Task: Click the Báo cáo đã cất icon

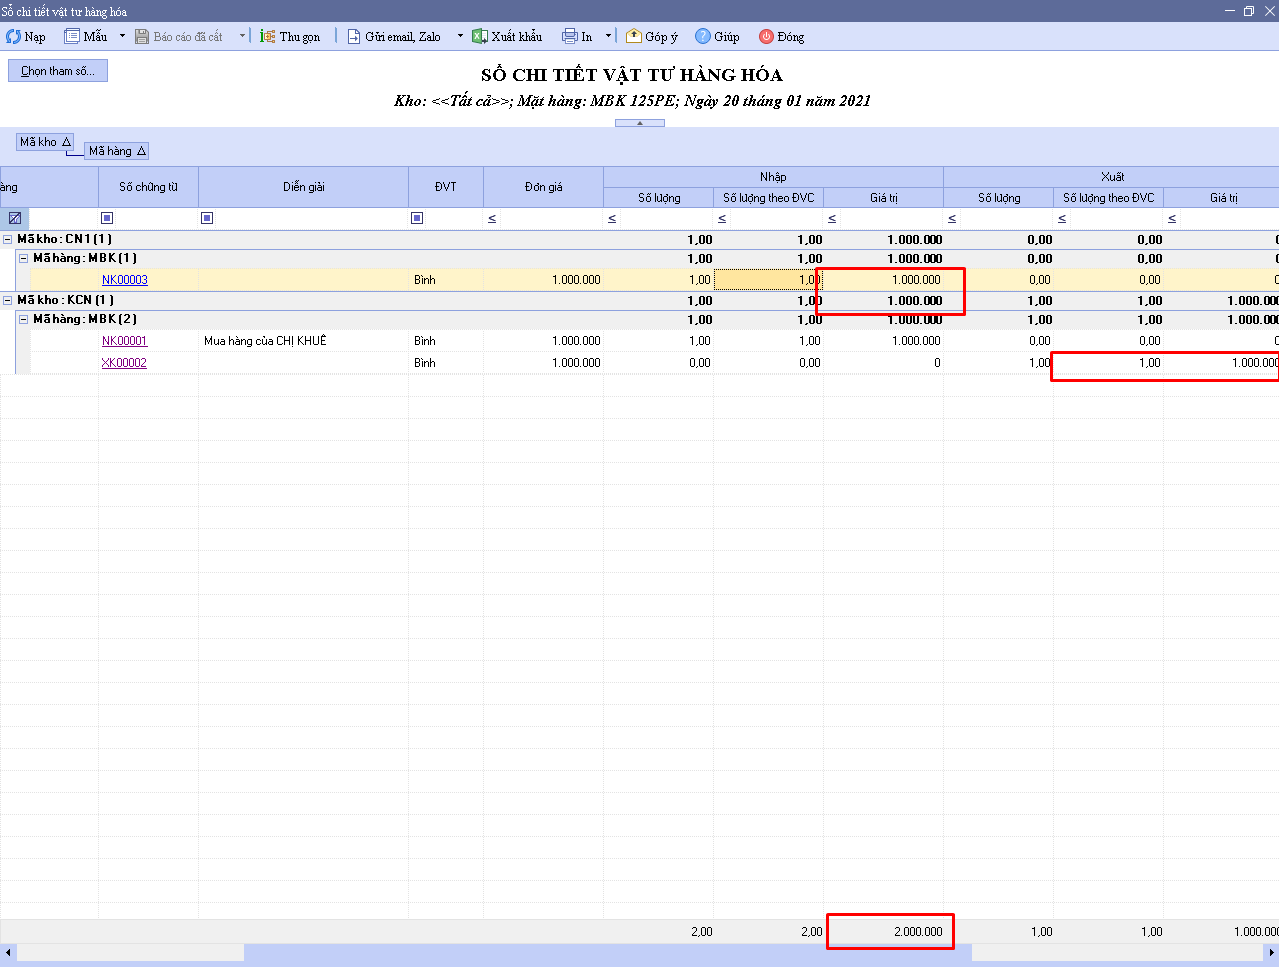Action: coord(142,36)
